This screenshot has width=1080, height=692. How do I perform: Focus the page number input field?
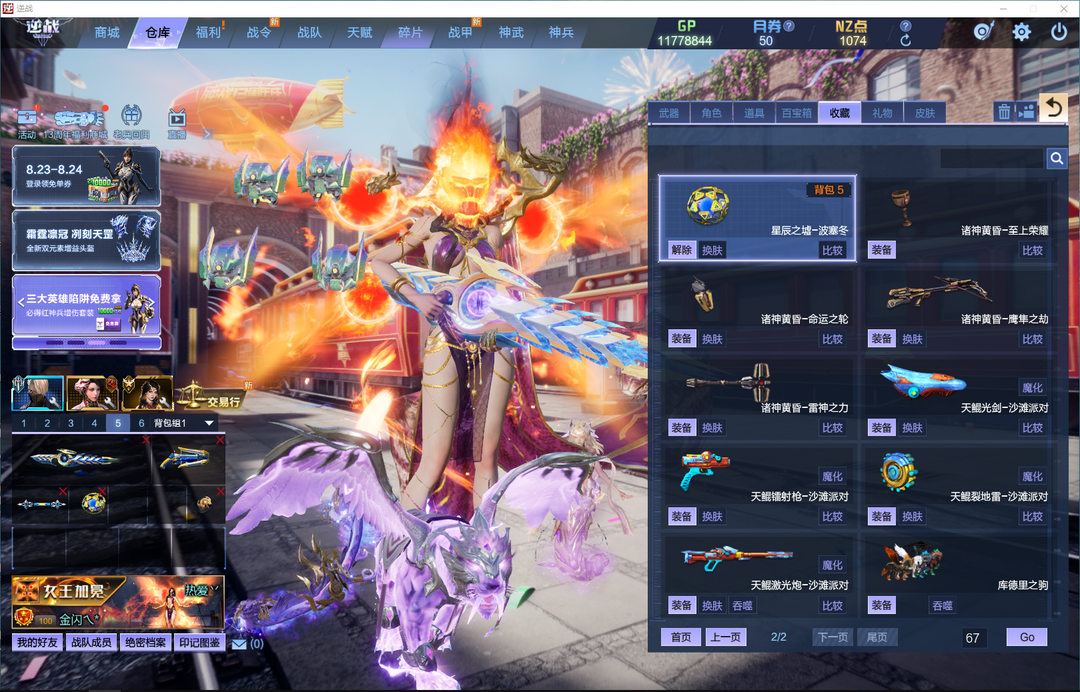tap(973, 638)
